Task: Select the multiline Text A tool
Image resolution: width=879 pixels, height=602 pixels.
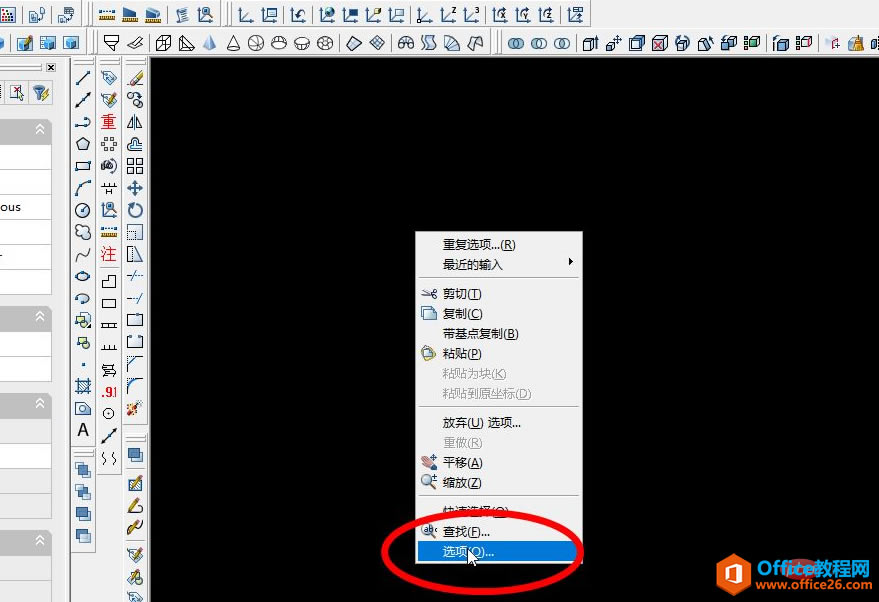Action: [x=83, y=430]
